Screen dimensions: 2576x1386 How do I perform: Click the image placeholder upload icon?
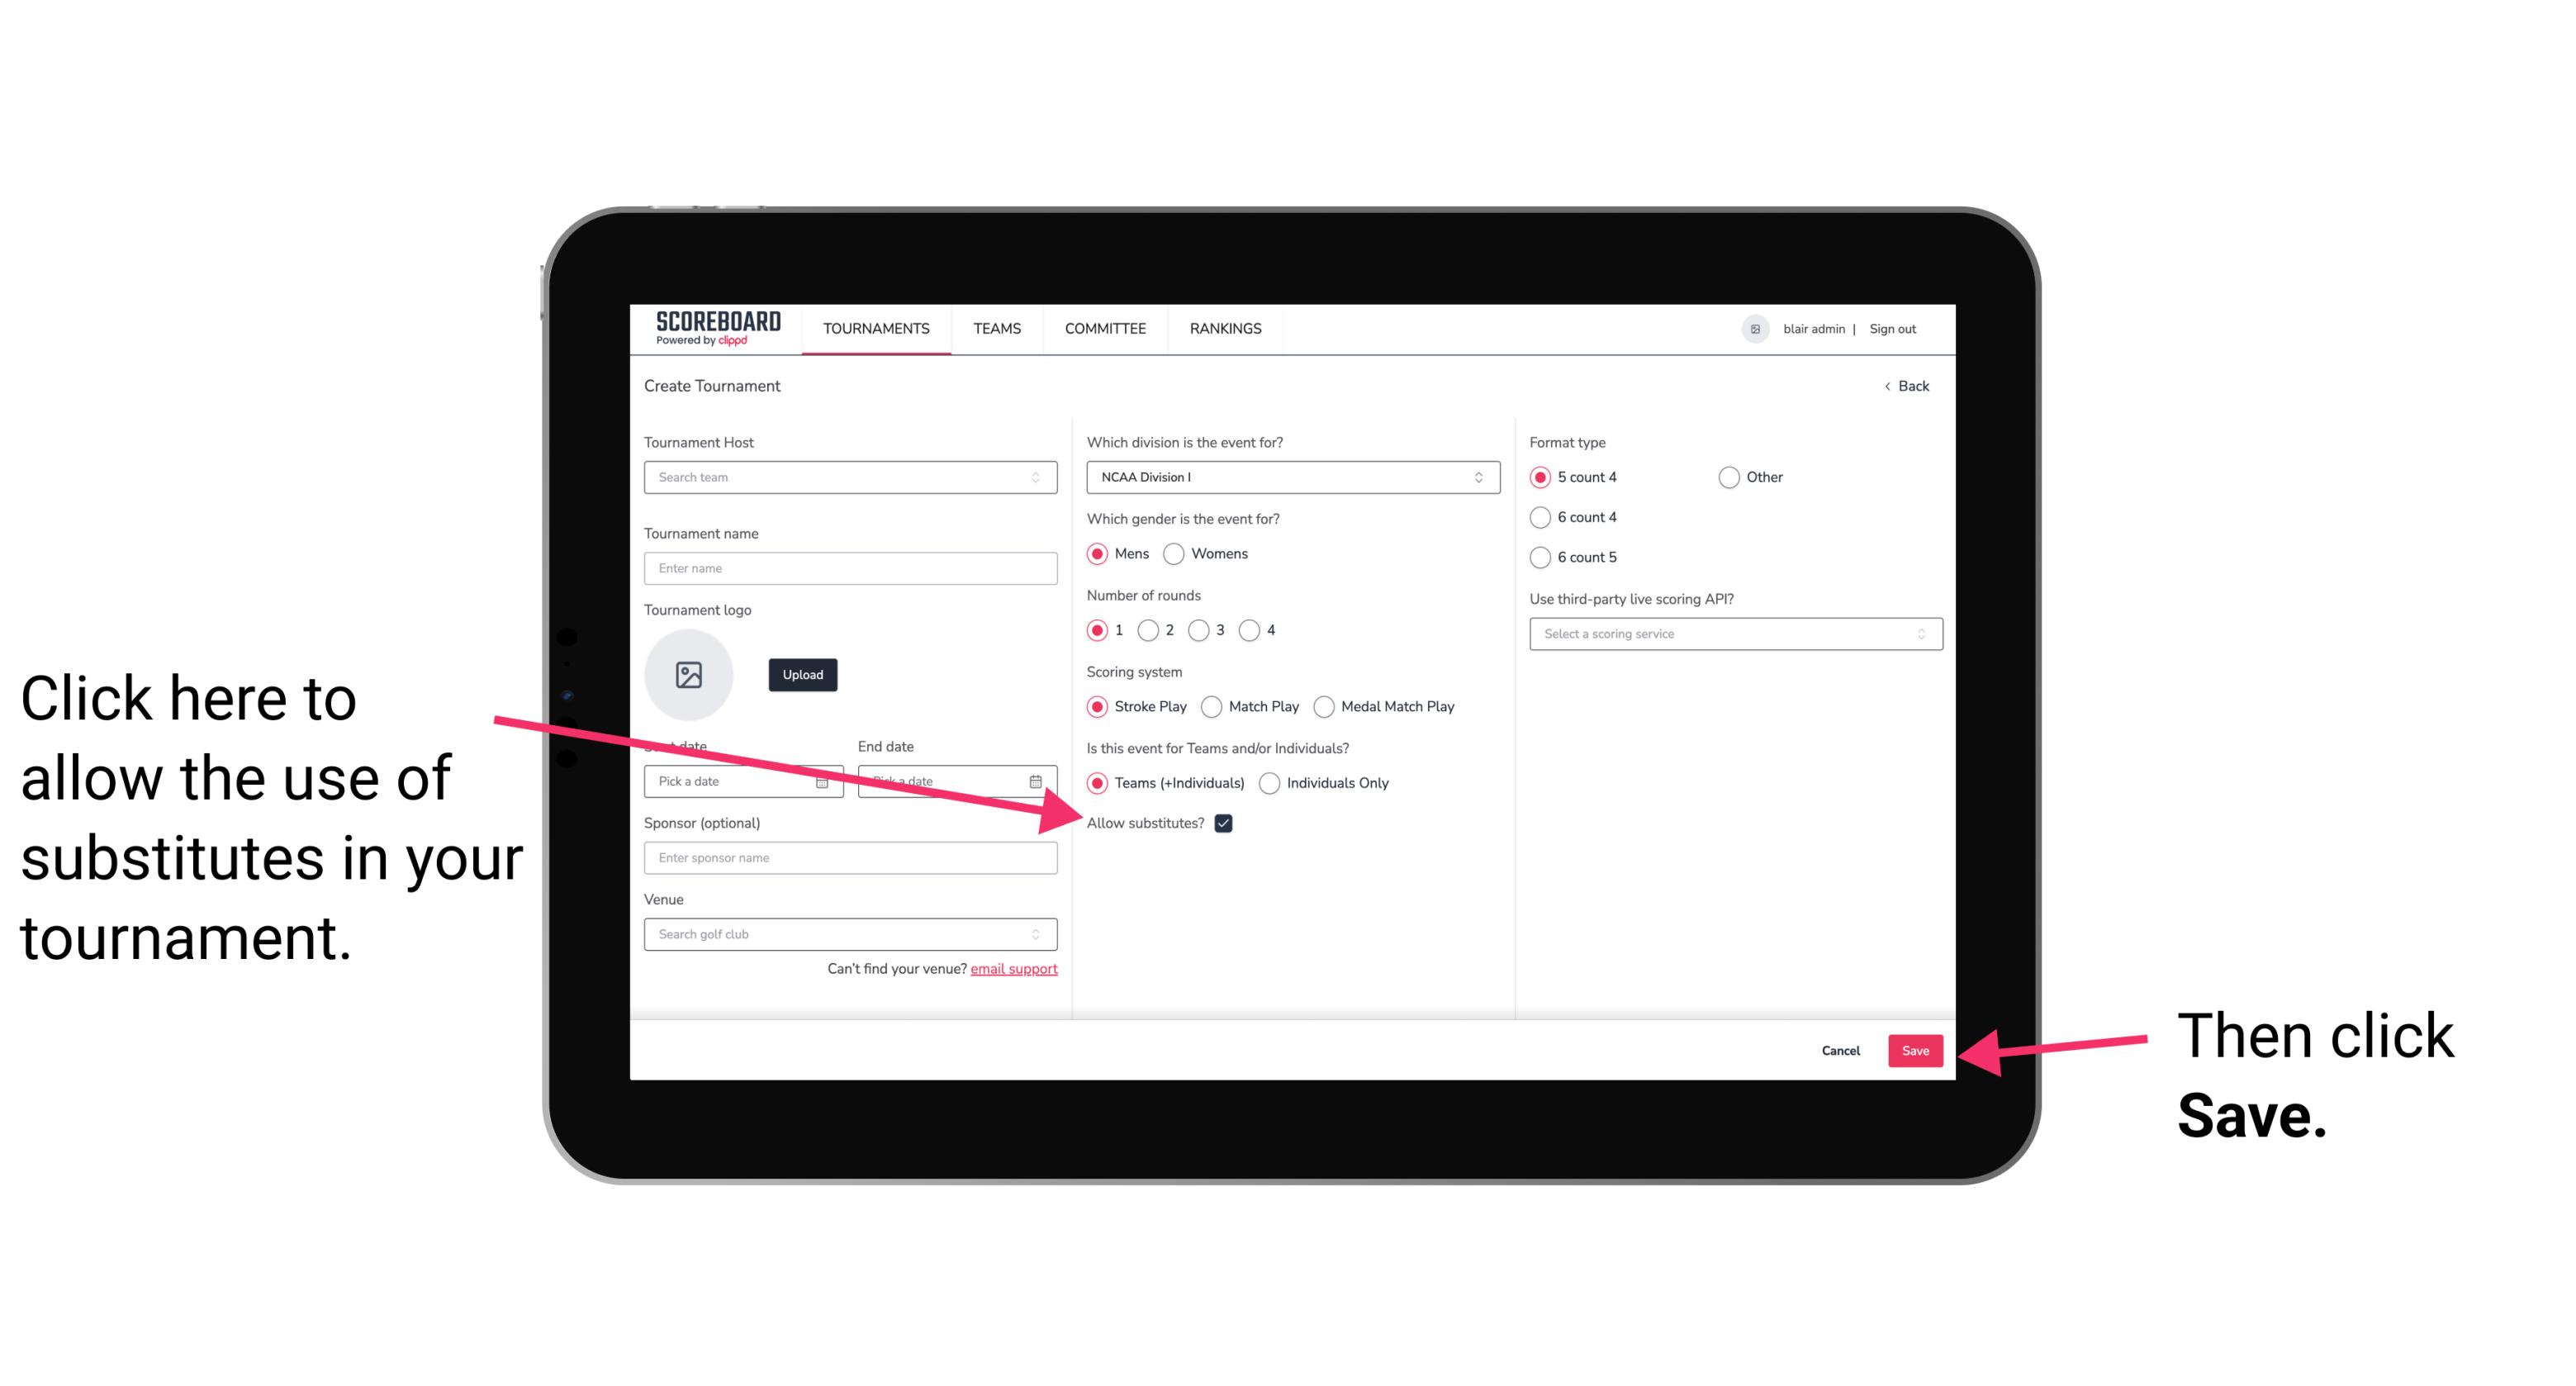689,674
